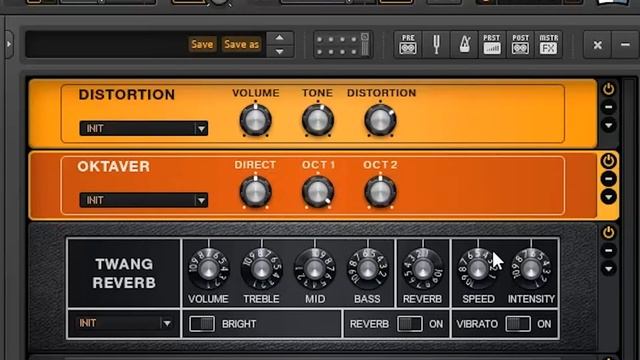The width and height of the screenshot is (640, 360).
Task: Click the Oktaver OCT 1 knob
Action: click(318, 192)
